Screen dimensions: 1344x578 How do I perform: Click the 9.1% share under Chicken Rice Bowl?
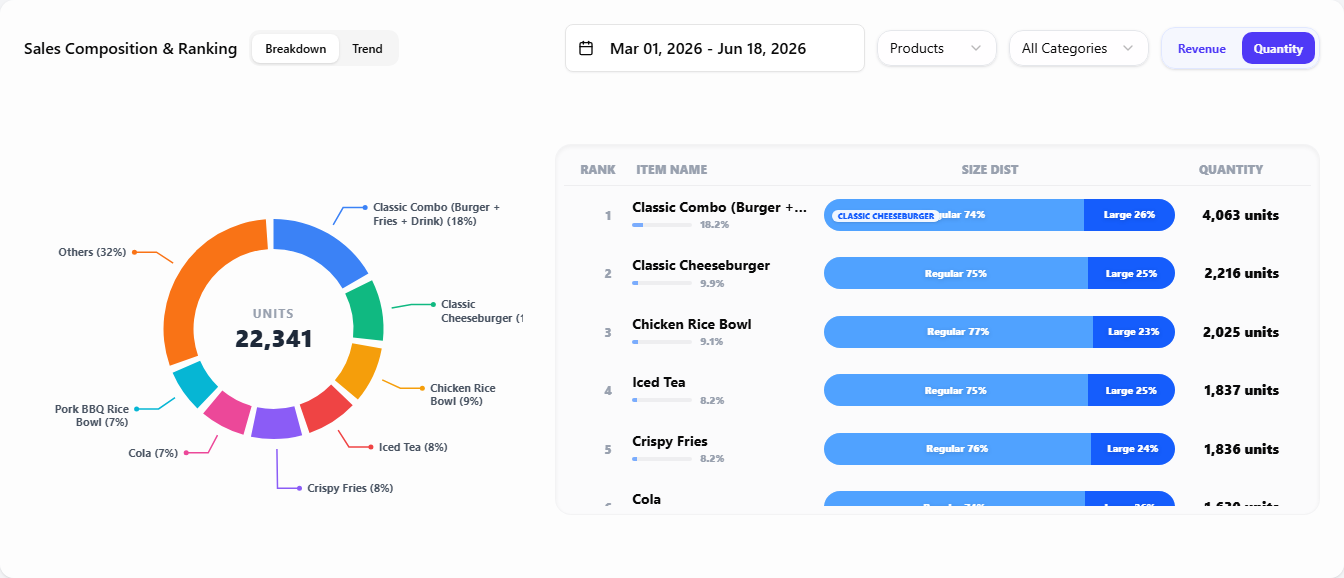(711, 342)
